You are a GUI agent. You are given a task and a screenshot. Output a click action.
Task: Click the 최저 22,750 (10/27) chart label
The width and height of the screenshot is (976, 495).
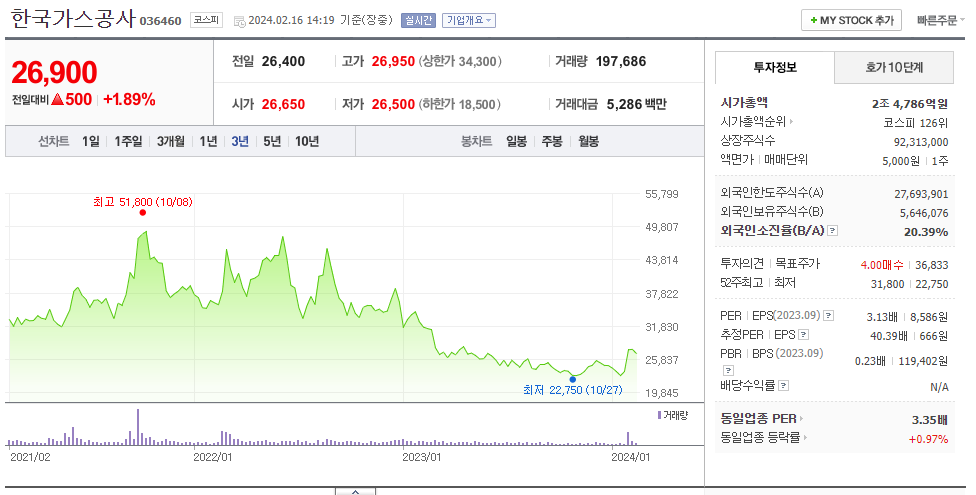(x=573, y=390)
